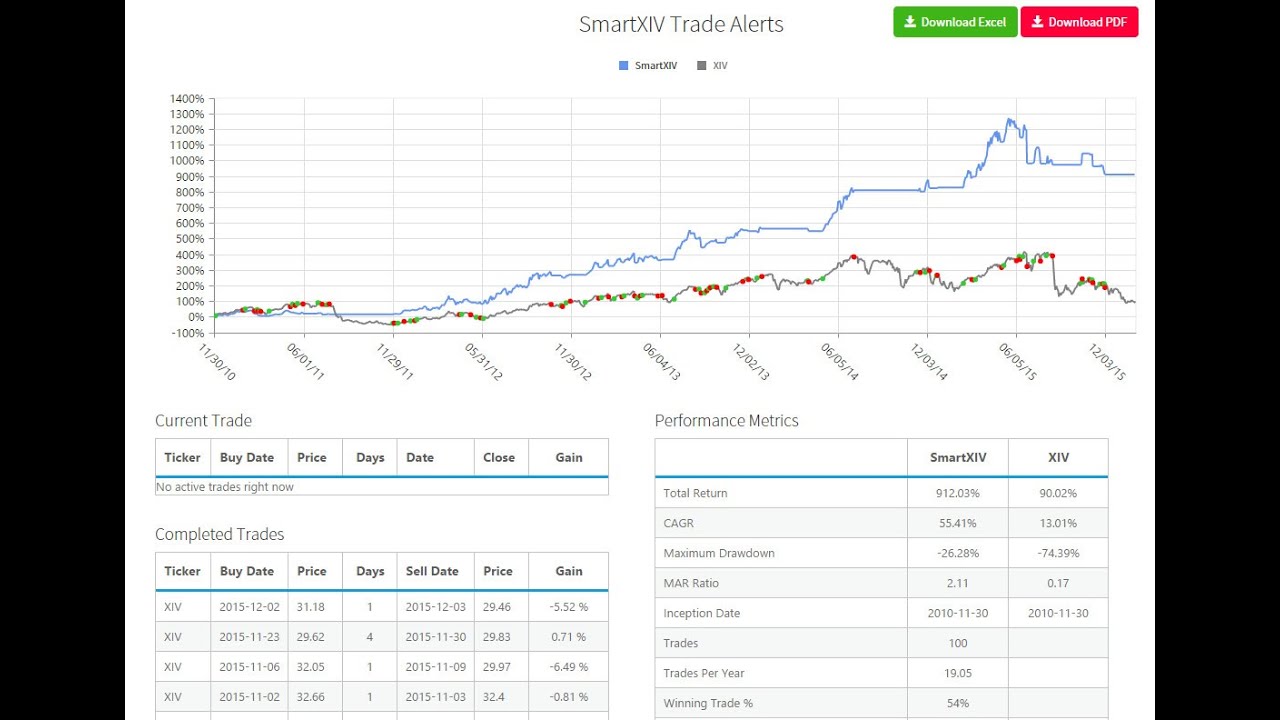This screenshot has width=1280, height=720.
Task: Click the Winning Trade % row label
Action: tap(708, 703)
